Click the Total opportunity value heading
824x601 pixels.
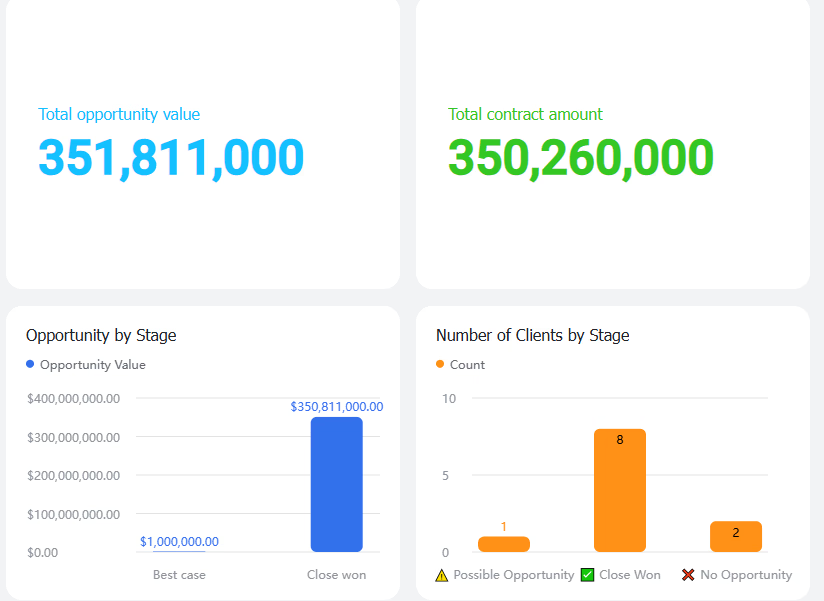click(x=119, y=115)
